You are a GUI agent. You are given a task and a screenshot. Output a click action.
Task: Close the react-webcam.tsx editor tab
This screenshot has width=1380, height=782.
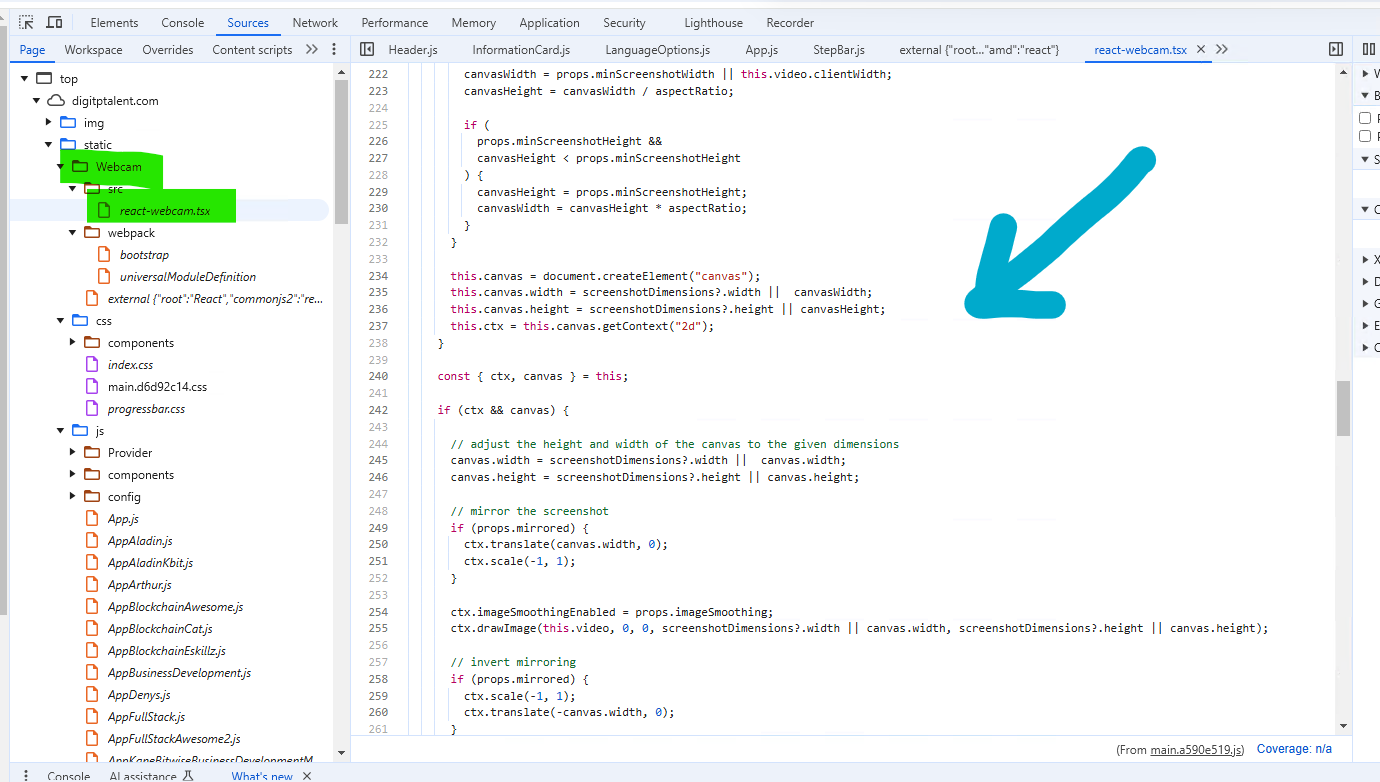[1201, 49]
